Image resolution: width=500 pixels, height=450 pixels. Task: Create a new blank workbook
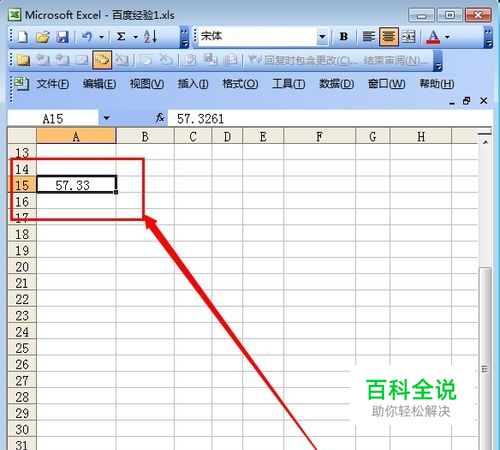[22, 37]
